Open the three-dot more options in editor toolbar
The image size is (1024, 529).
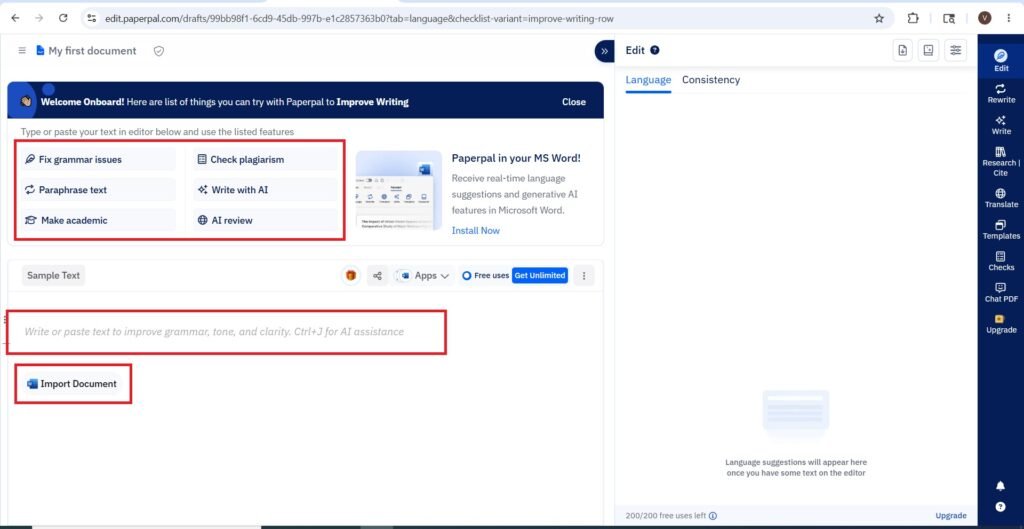584,276
